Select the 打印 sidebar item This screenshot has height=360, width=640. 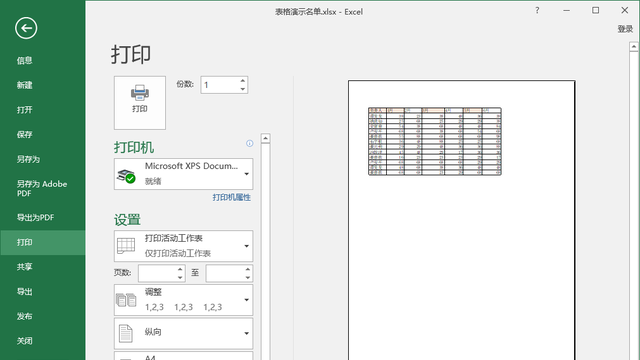(x=42, y=242)
